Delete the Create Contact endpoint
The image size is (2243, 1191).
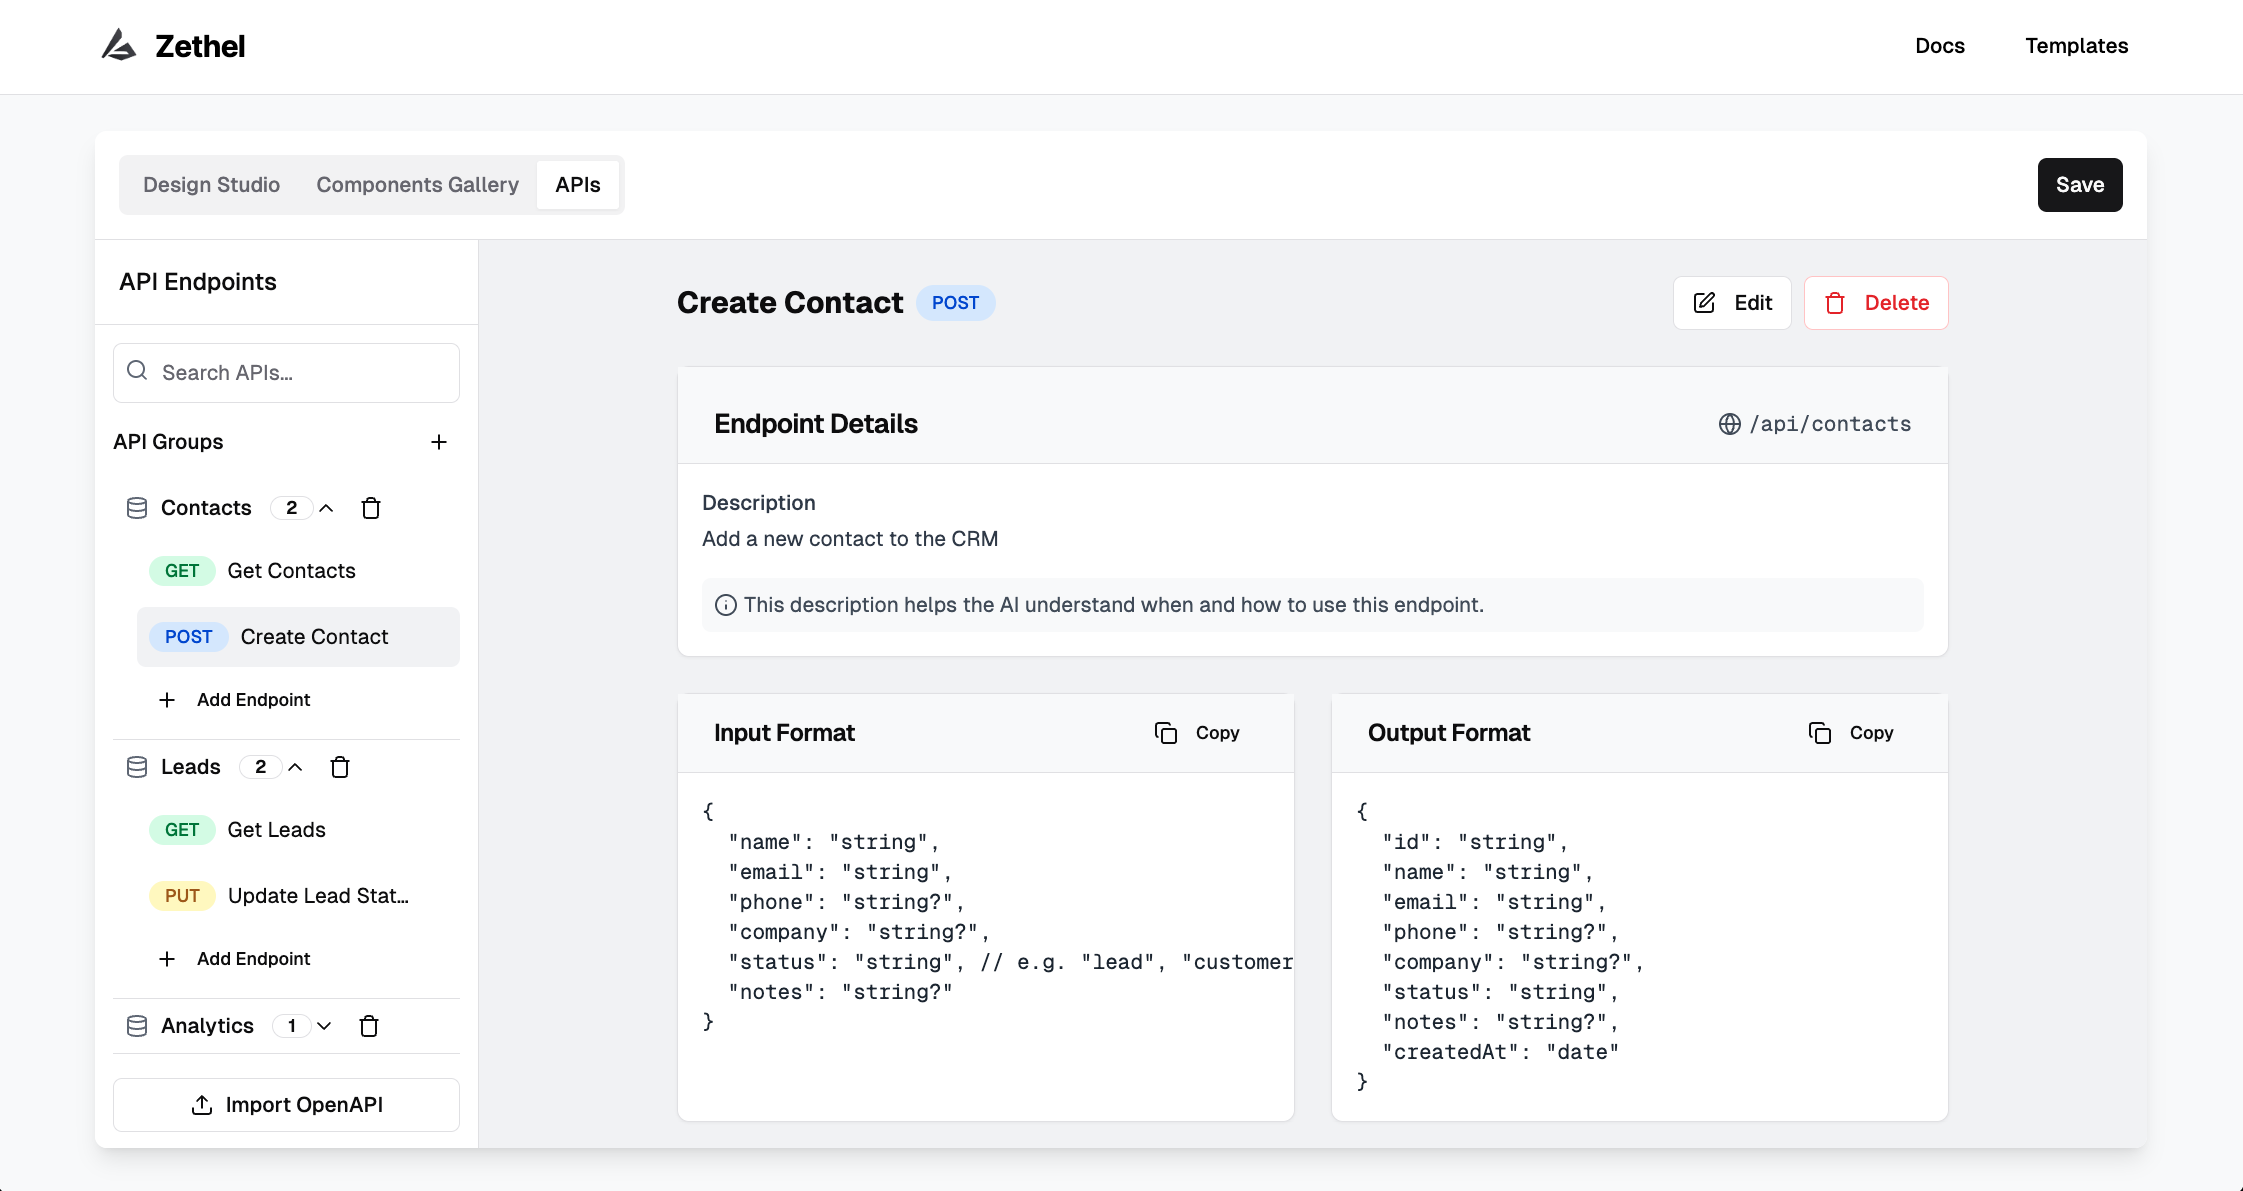point(1876,303)
